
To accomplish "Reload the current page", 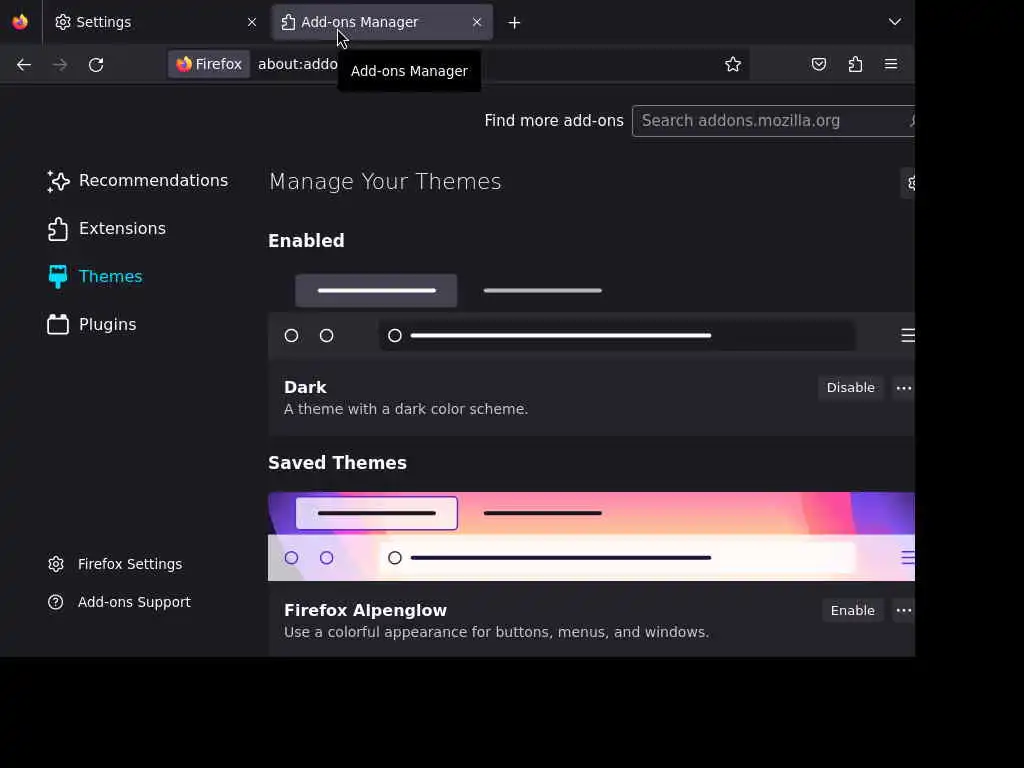I will (x=96, y=65).
